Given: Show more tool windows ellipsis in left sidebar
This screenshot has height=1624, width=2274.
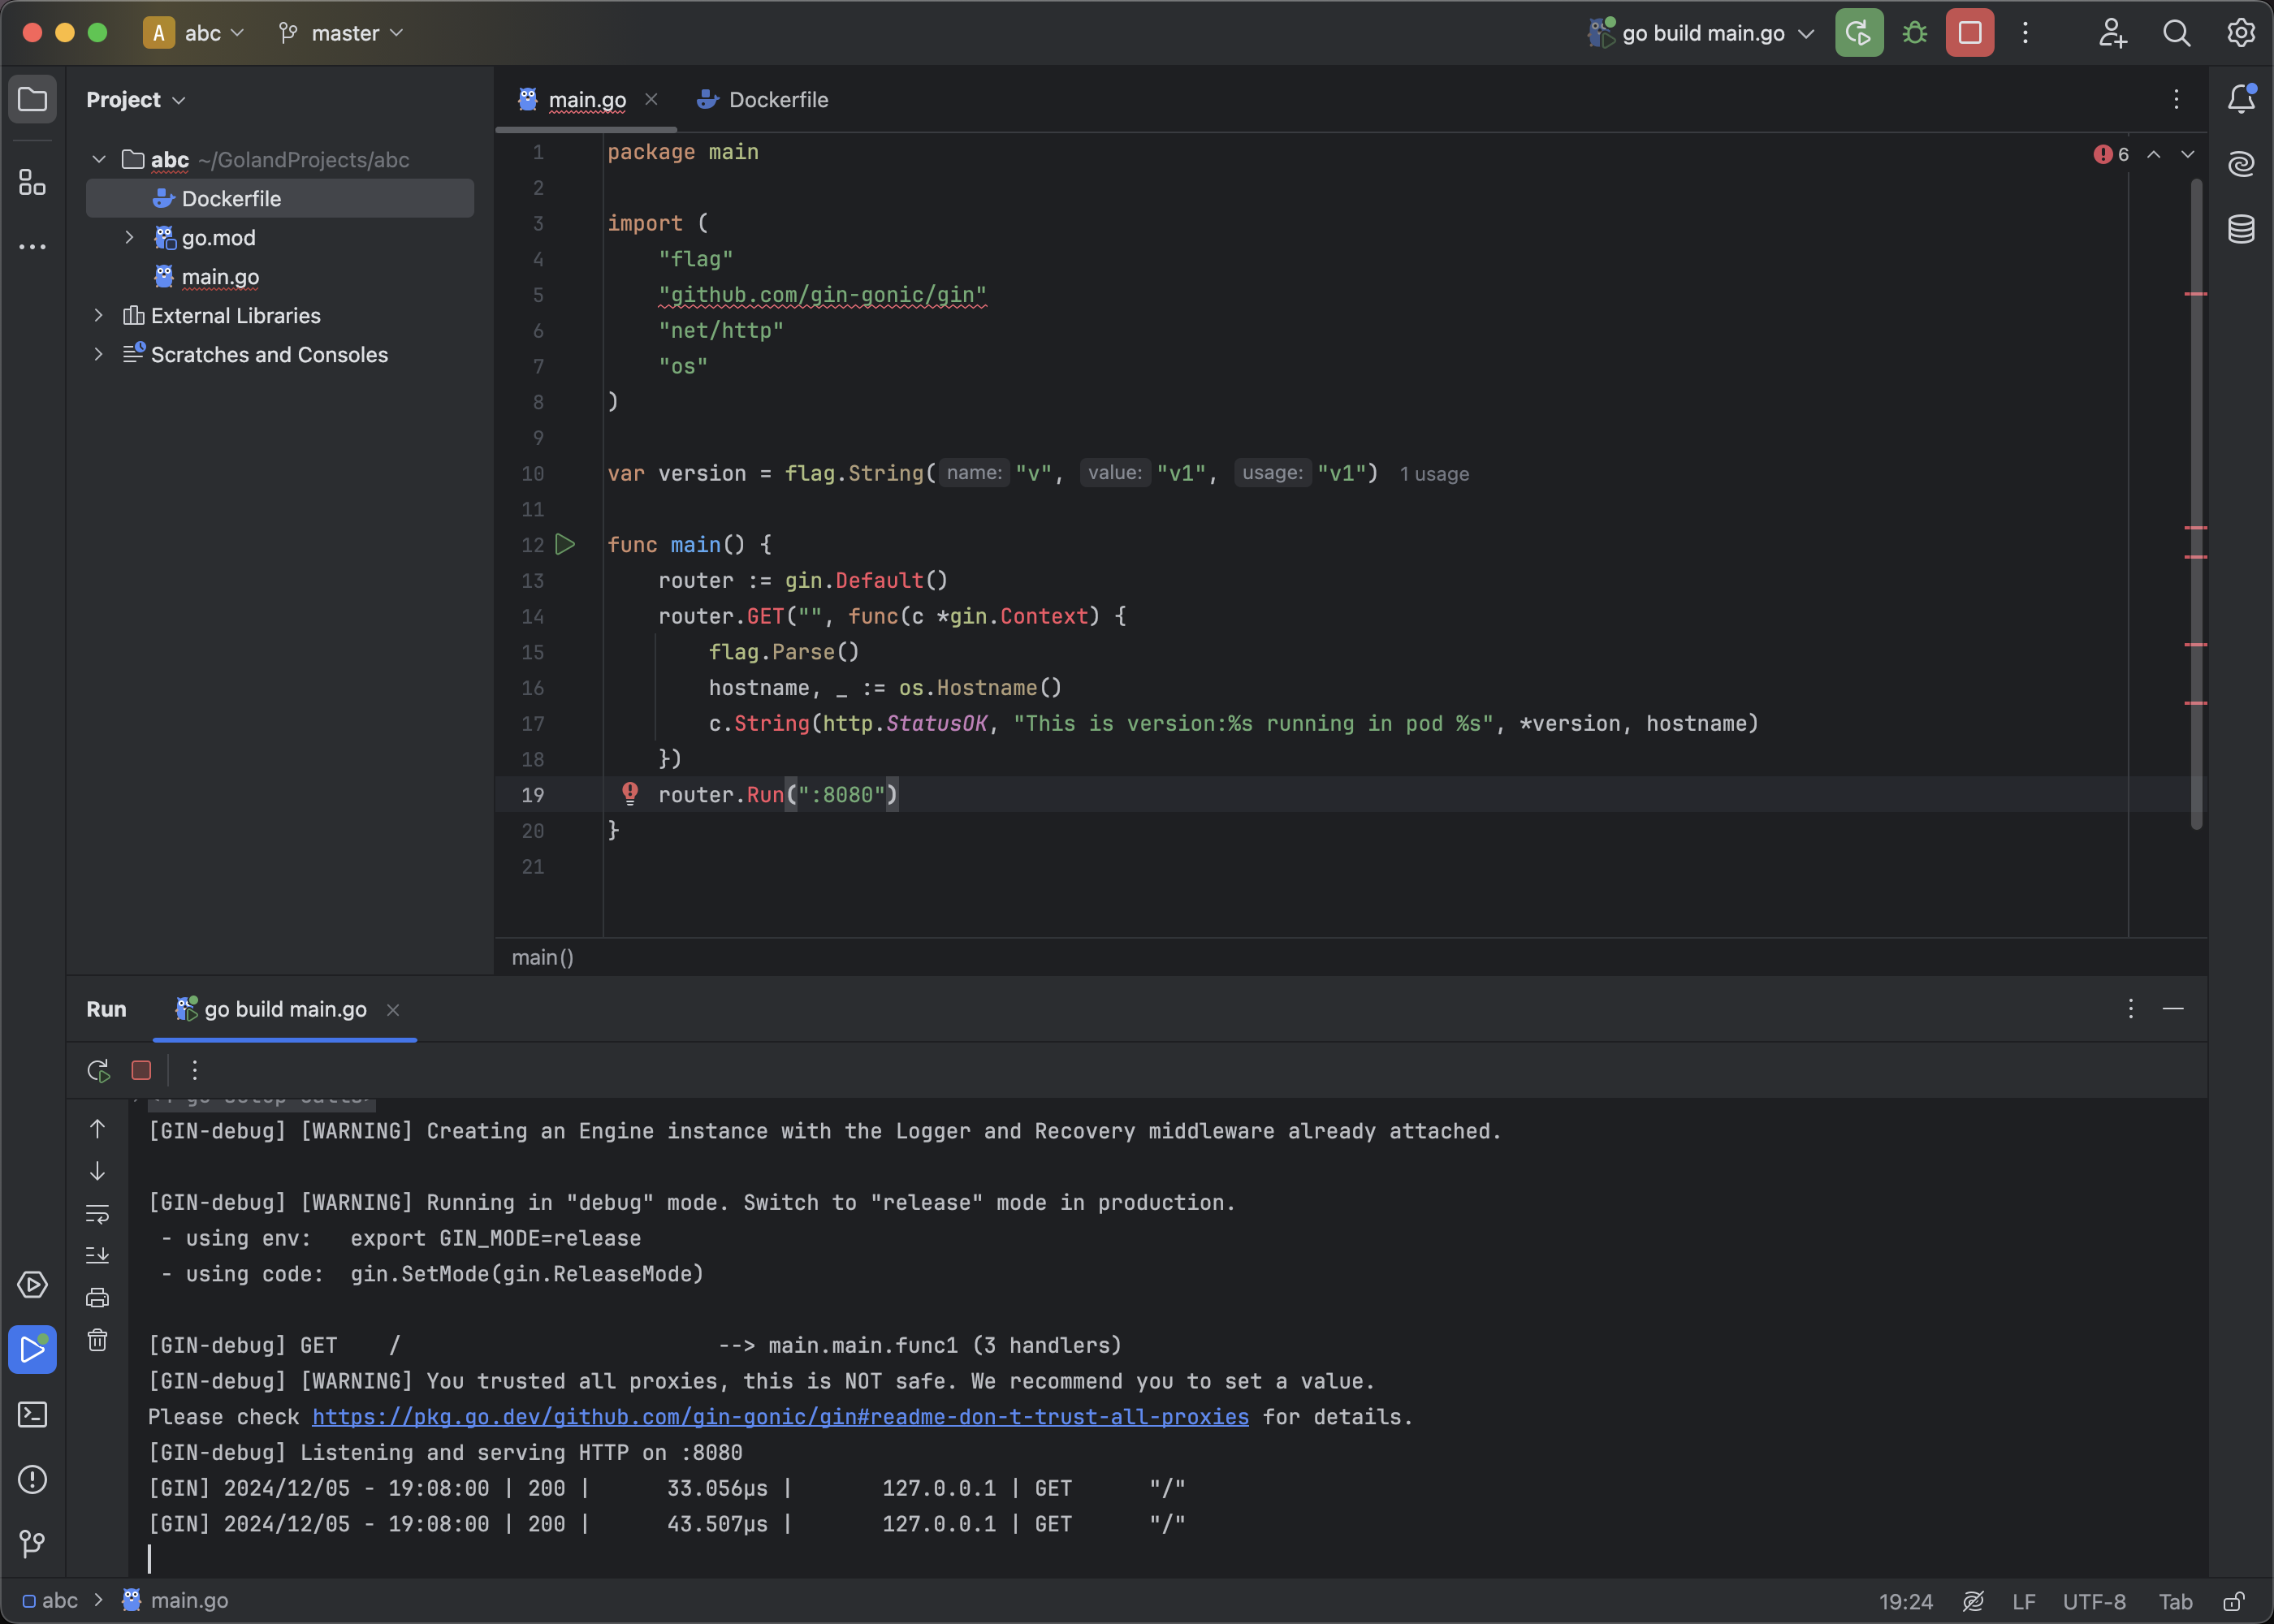Looking at the screenshot, I should pyautogui.click(x=32, y=246).
